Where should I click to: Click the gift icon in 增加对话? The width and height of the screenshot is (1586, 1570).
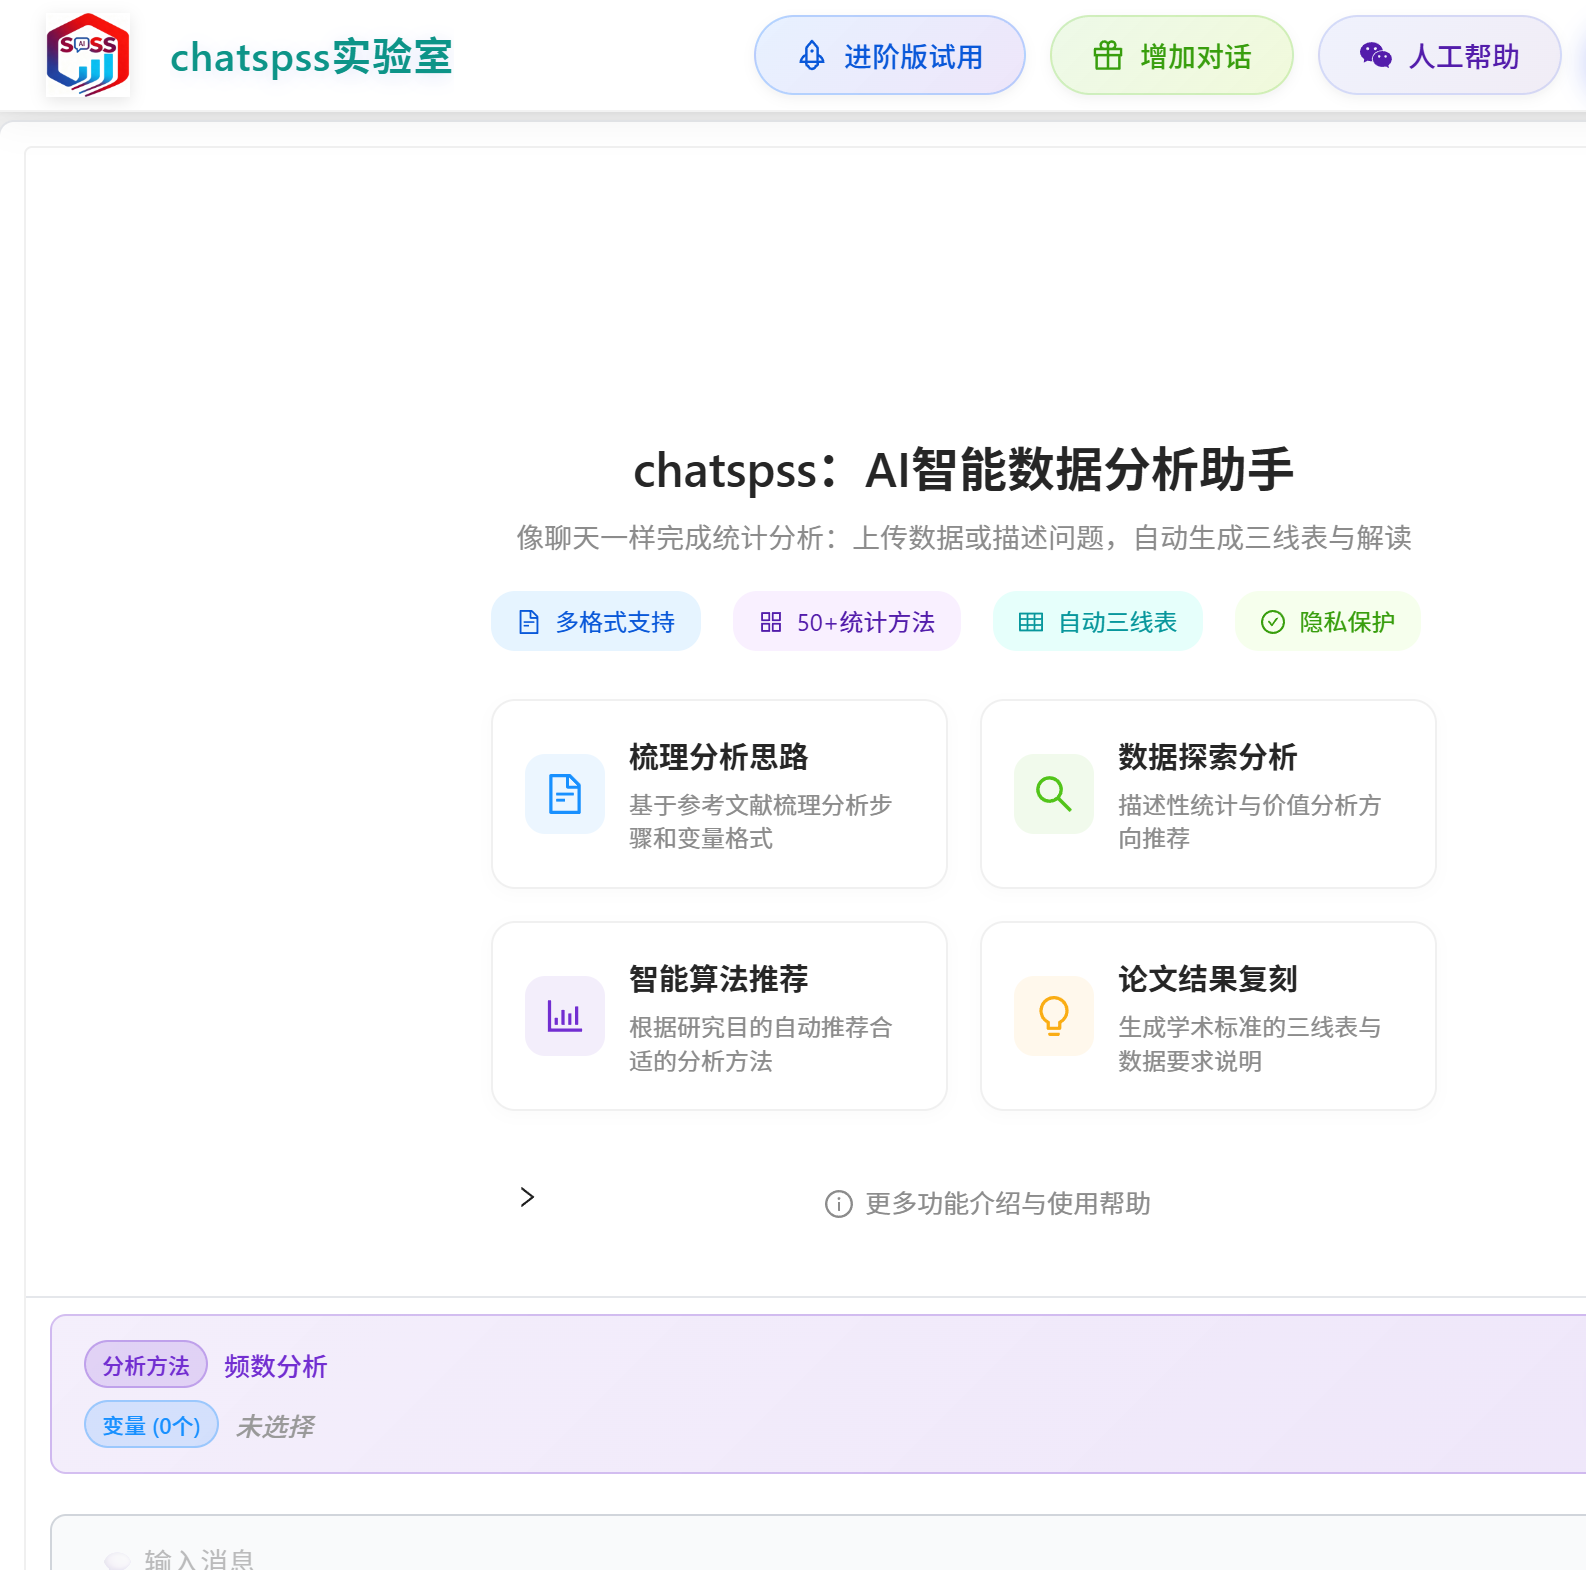pos(1107,56)
